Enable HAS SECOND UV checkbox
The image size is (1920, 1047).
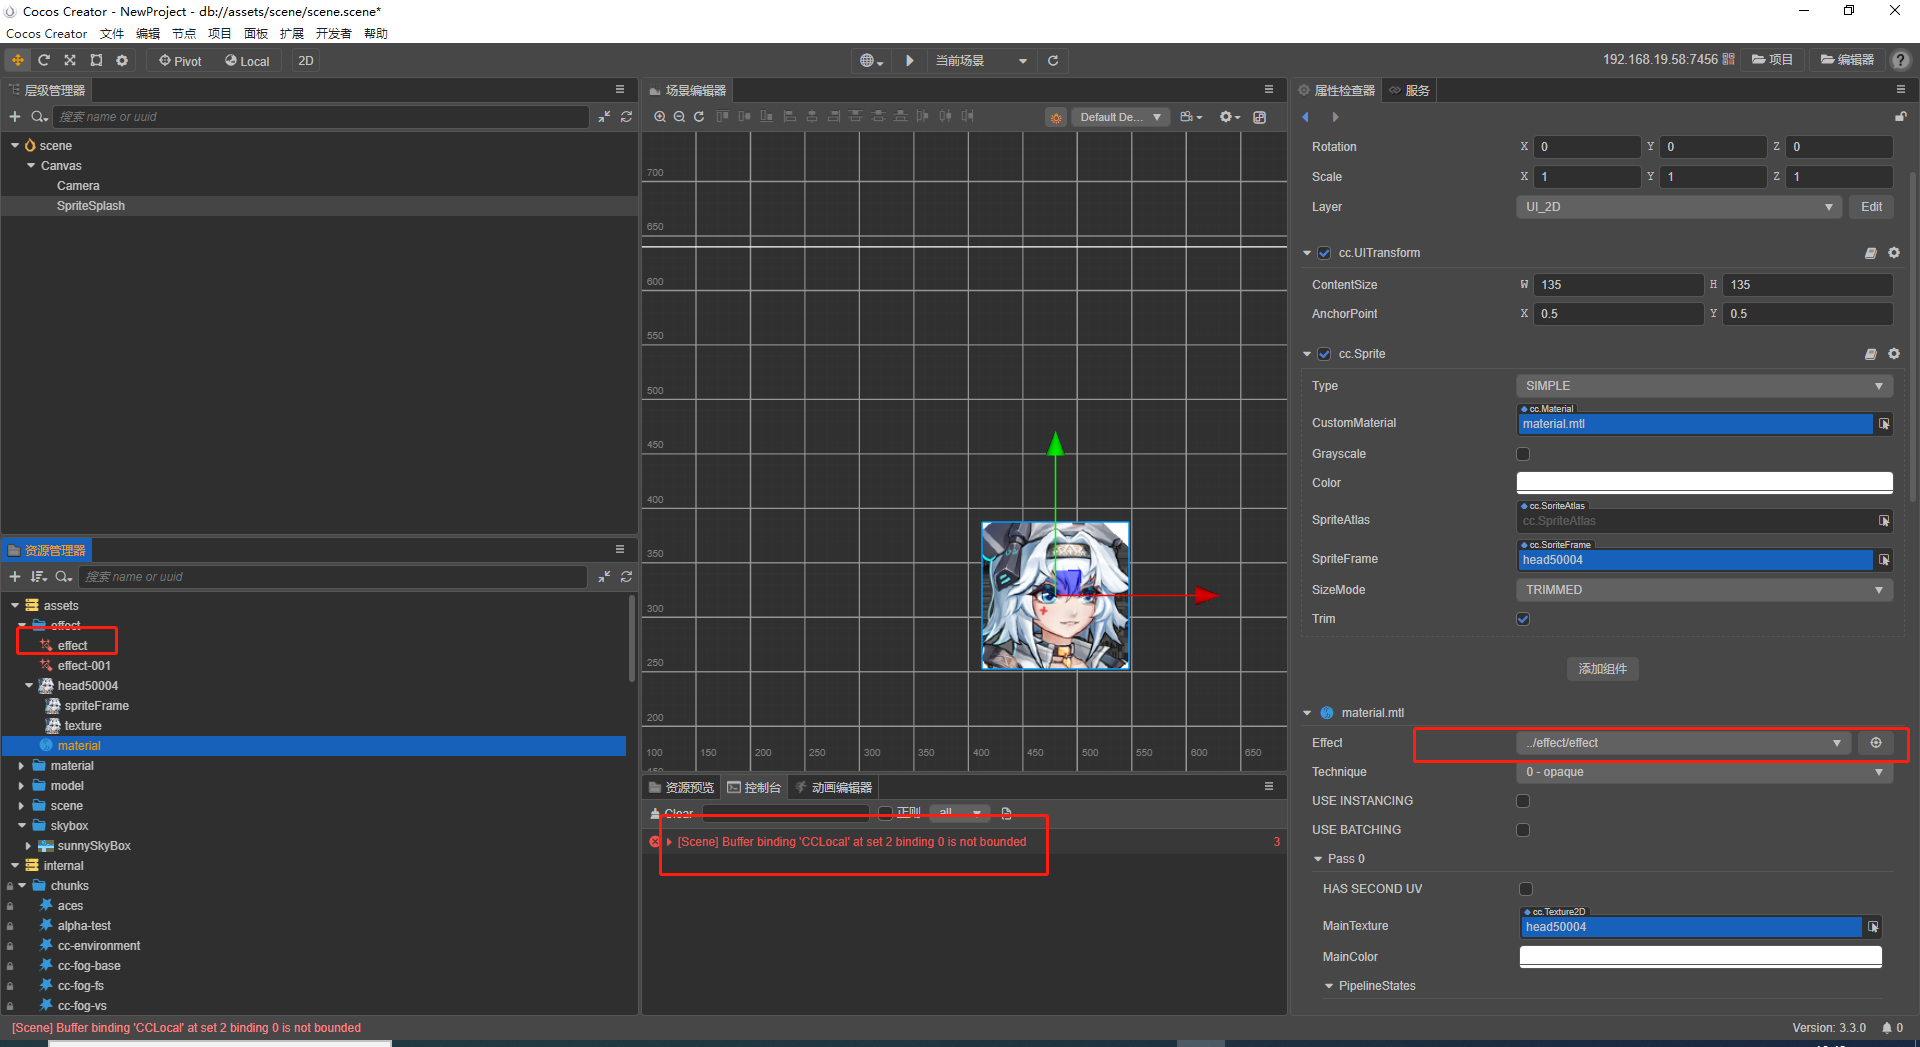point(1526,889)
